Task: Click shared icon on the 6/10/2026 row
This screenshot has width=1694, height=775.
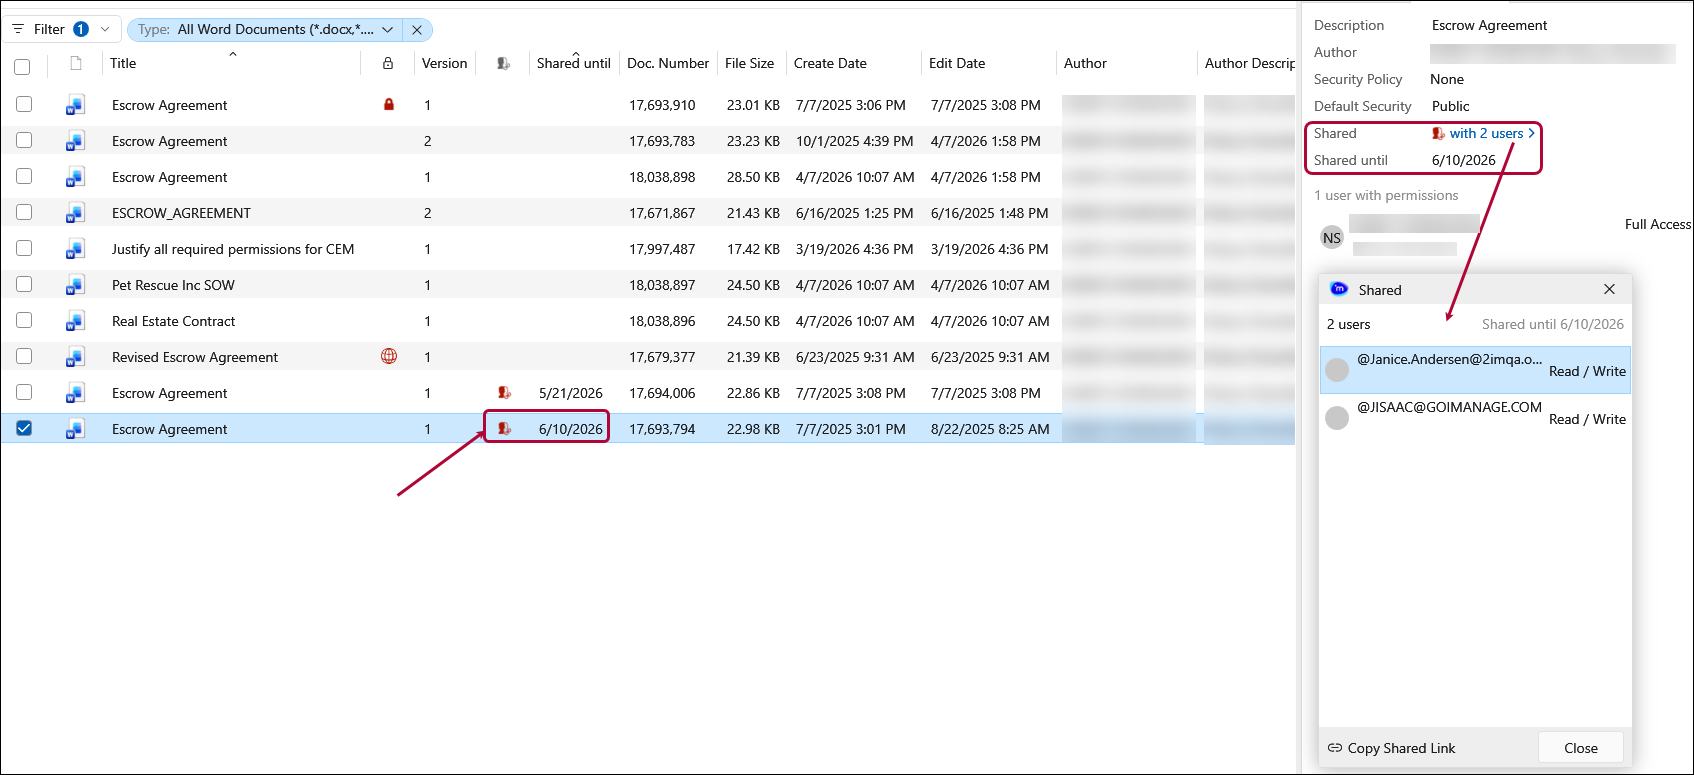Action: [504, 429]
